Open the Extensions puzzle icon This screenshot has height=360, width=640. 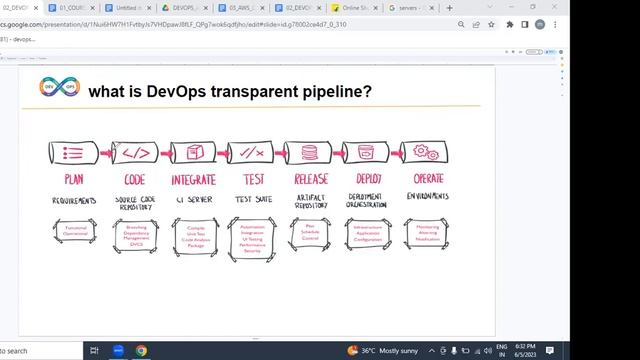[510, 24]
